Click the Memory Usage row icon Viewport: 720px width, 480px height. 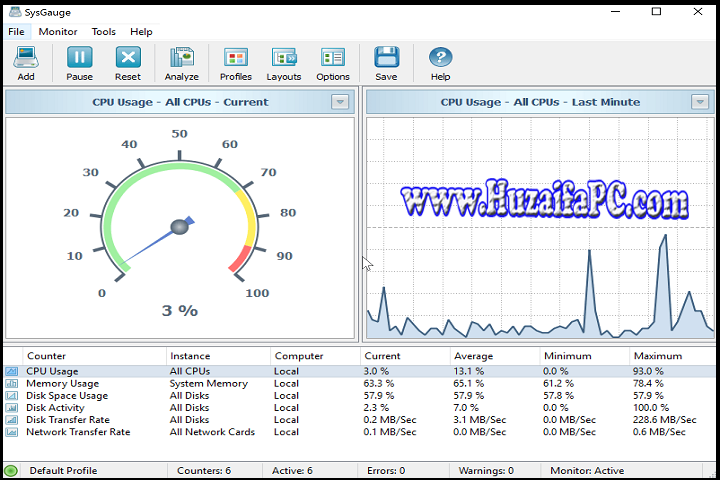(11, 384)
